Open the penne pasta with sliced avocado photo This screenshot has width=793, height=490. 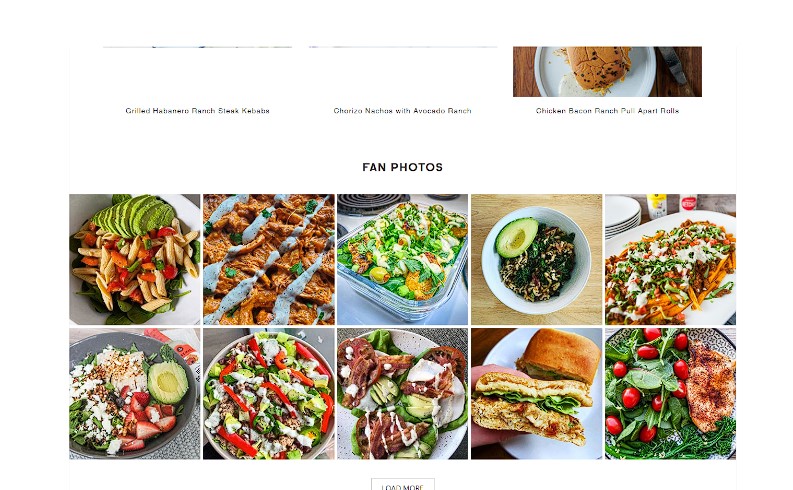pyautogui.click(x=135, y=259)
